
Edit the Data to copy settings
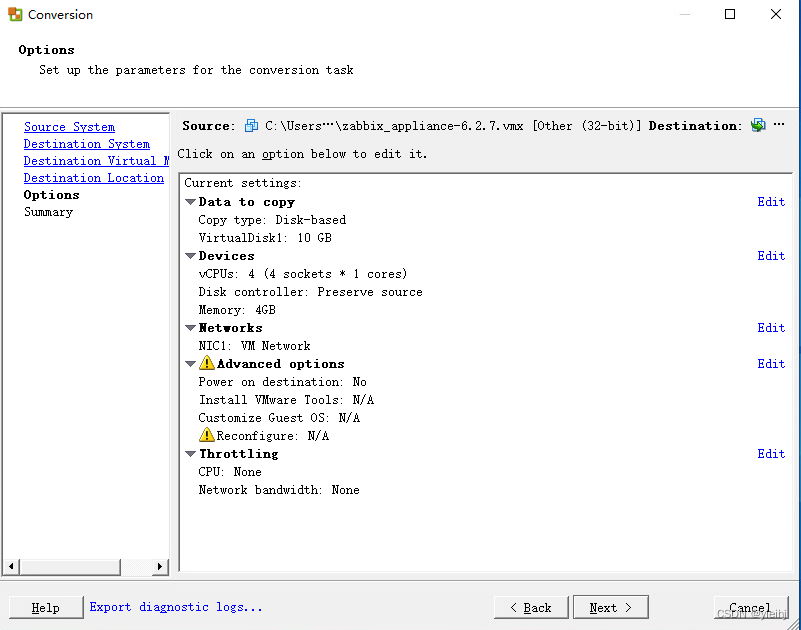coord(771,202)
